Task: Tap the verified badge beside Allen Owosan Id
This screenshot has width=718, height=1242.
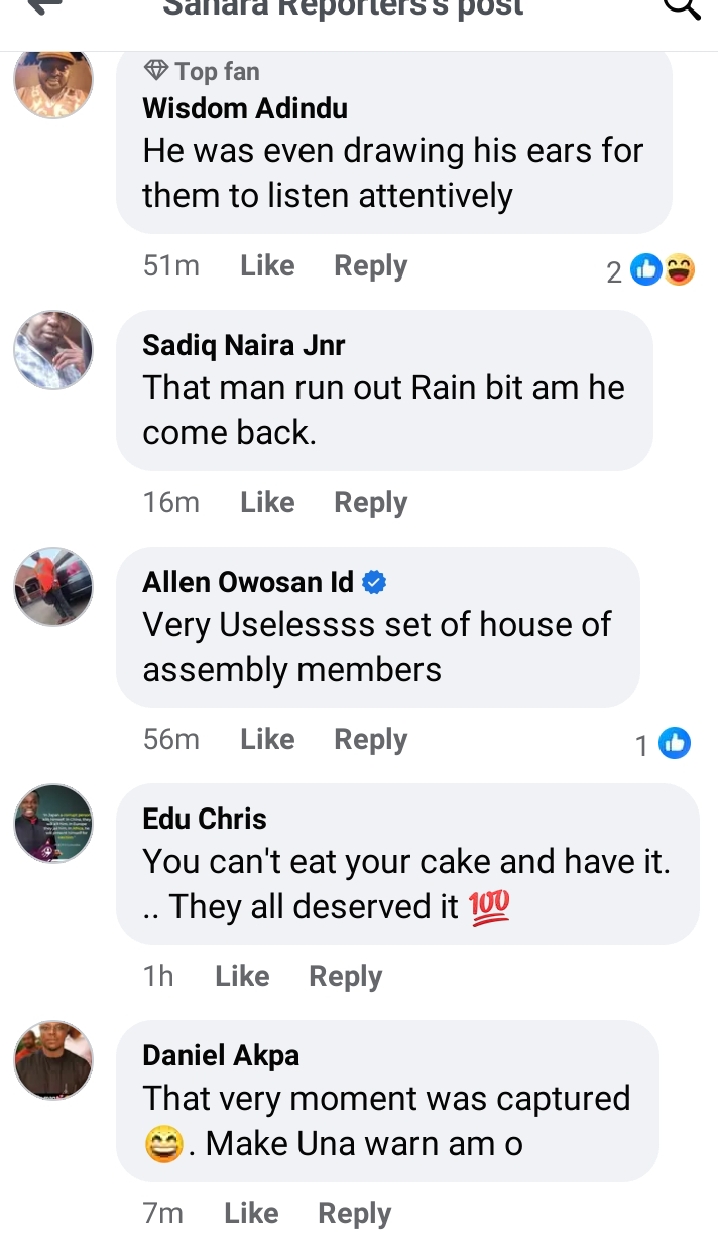Action: click(373, 582)
